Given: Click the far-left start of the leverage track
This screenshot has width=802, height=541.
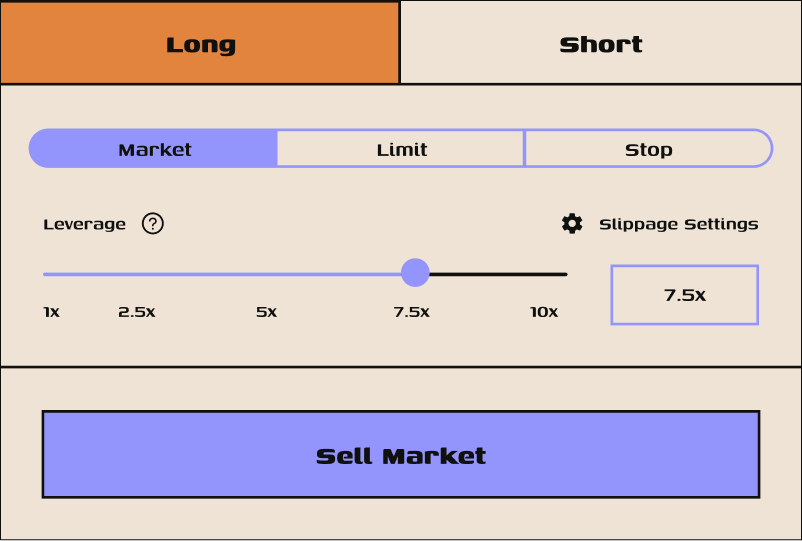Looking at the screenshot, I should point(46,274).
